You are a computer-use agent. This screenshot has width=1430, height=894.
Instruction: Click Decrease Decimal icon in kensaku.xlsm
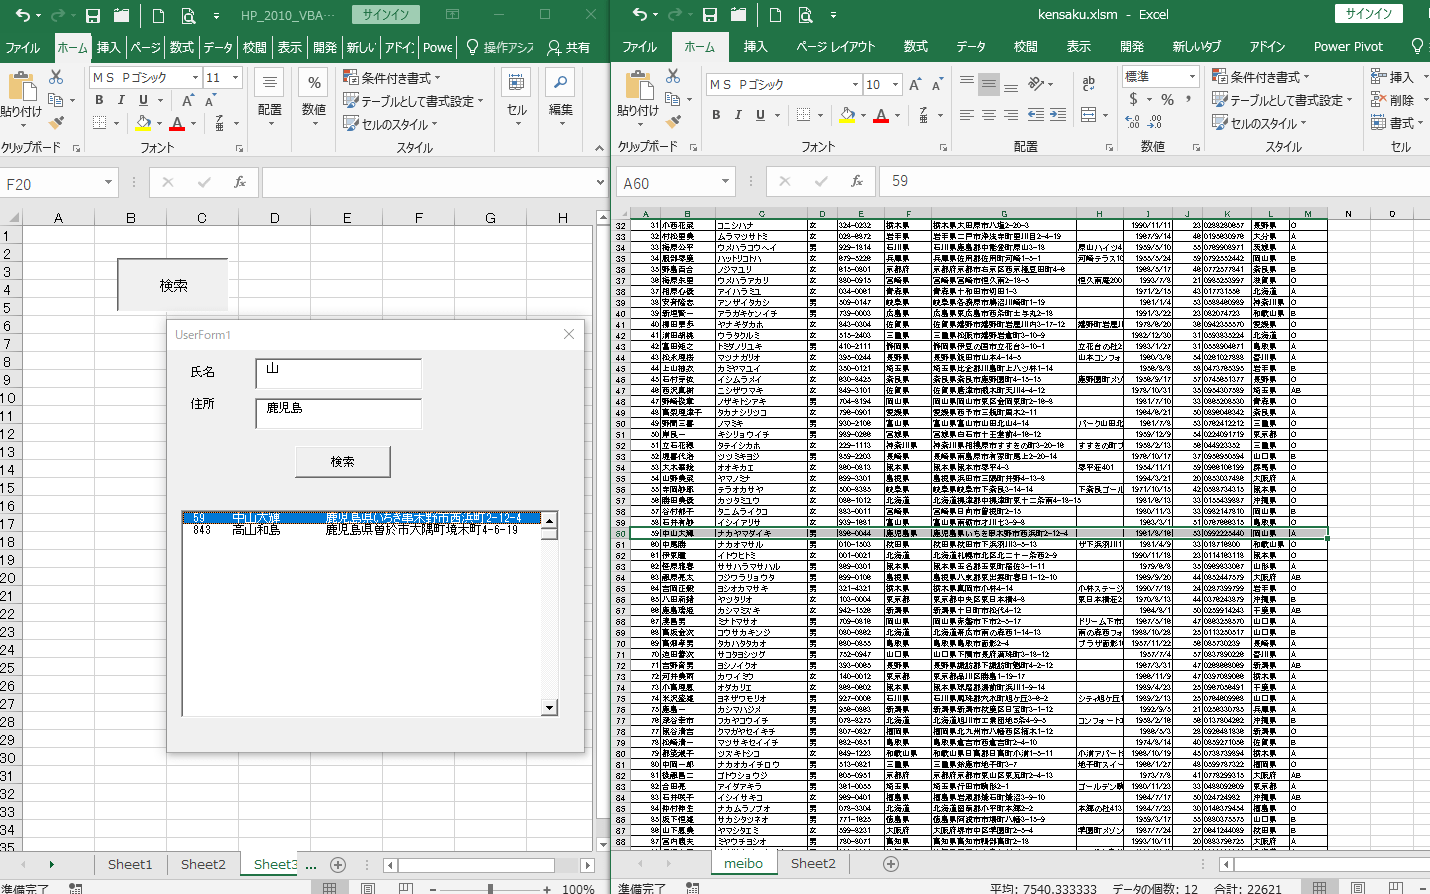click(1155, 122)
